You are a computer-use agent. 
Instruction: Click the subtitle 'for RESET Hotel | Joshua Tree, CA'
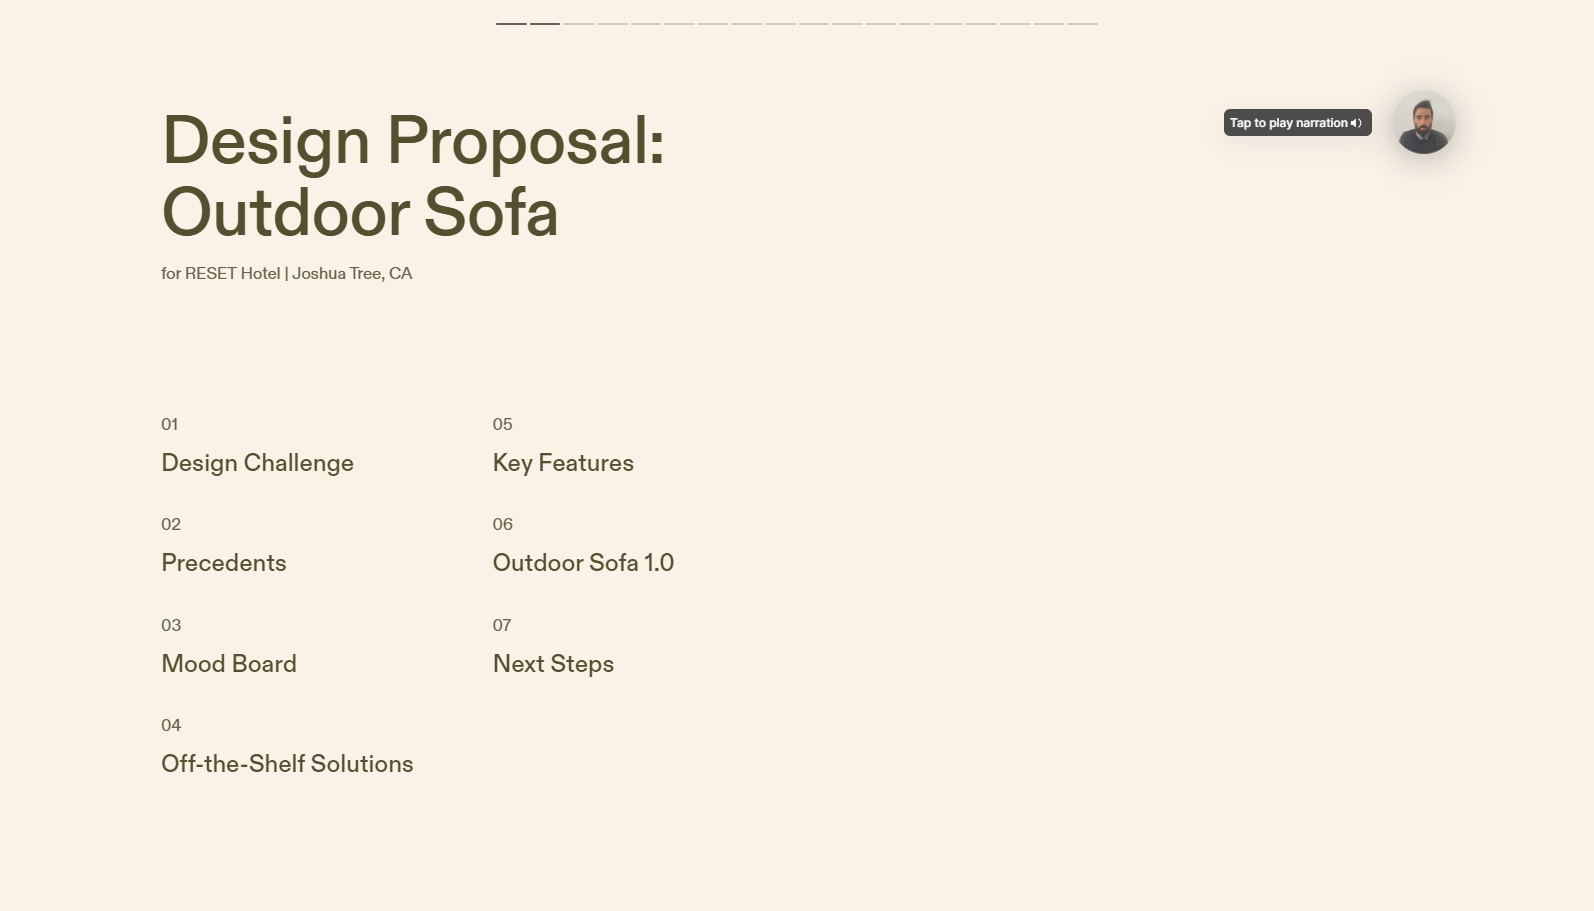(286, 273)
